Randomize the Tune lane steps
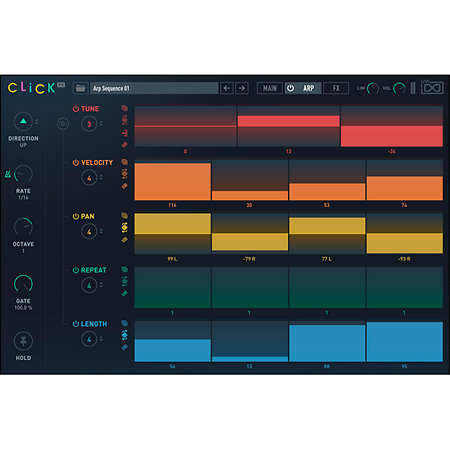Viewport: 450px width, 450px height. coord(125,119)
